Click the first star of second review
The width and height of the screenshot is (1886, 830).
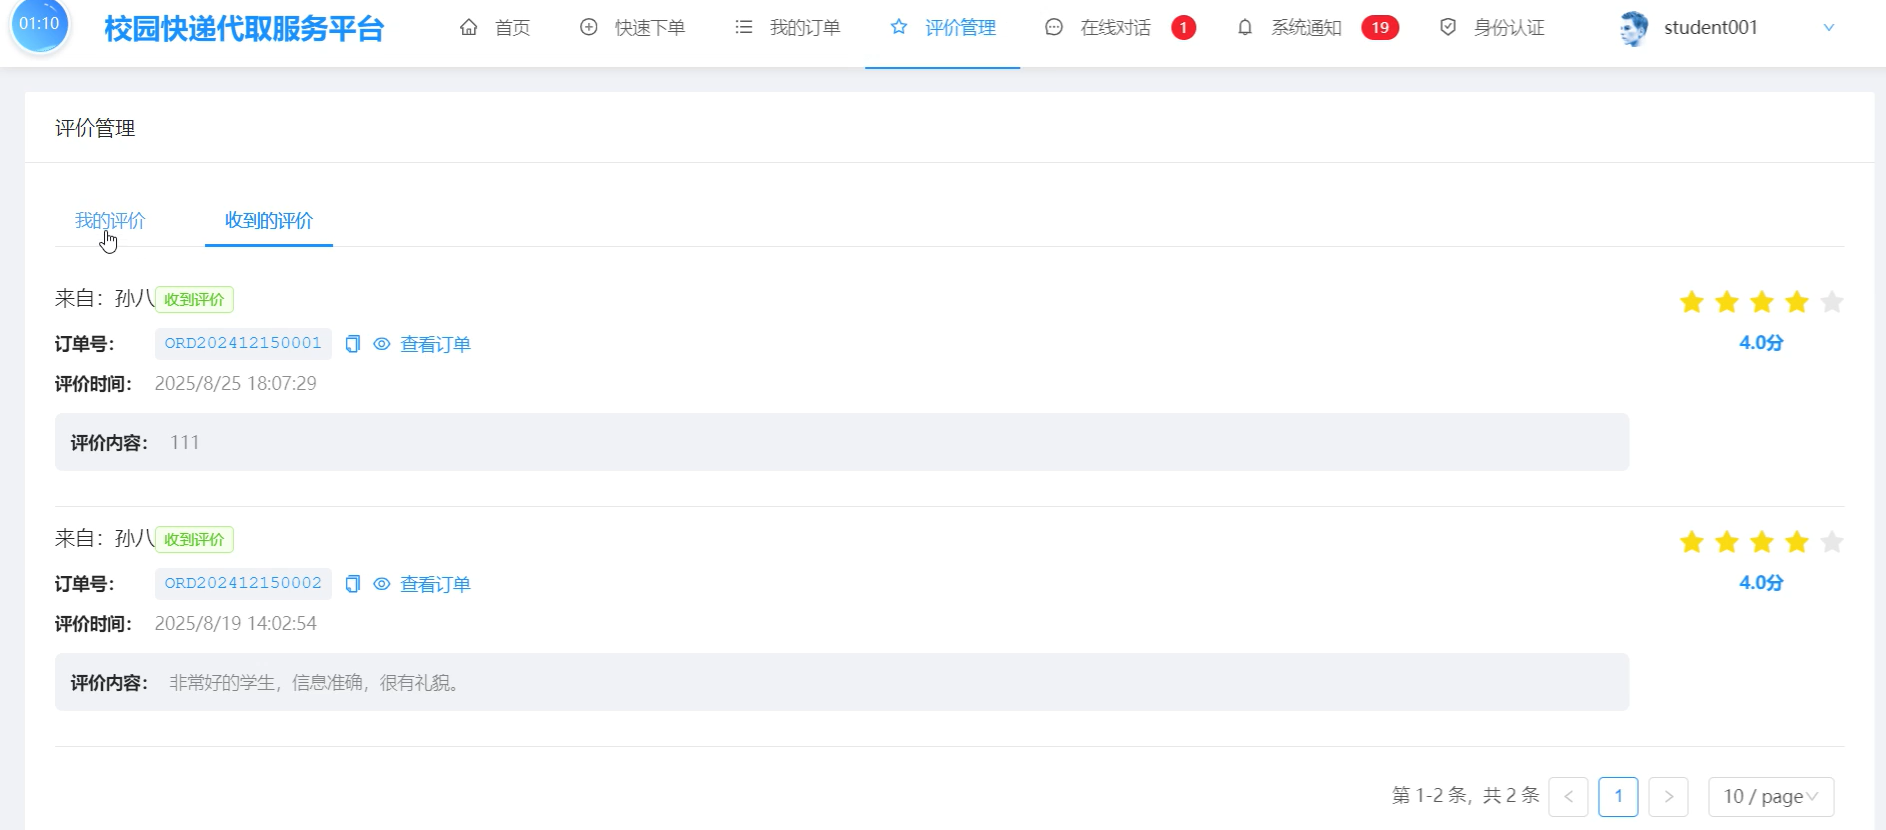[x=1691, y=542]
